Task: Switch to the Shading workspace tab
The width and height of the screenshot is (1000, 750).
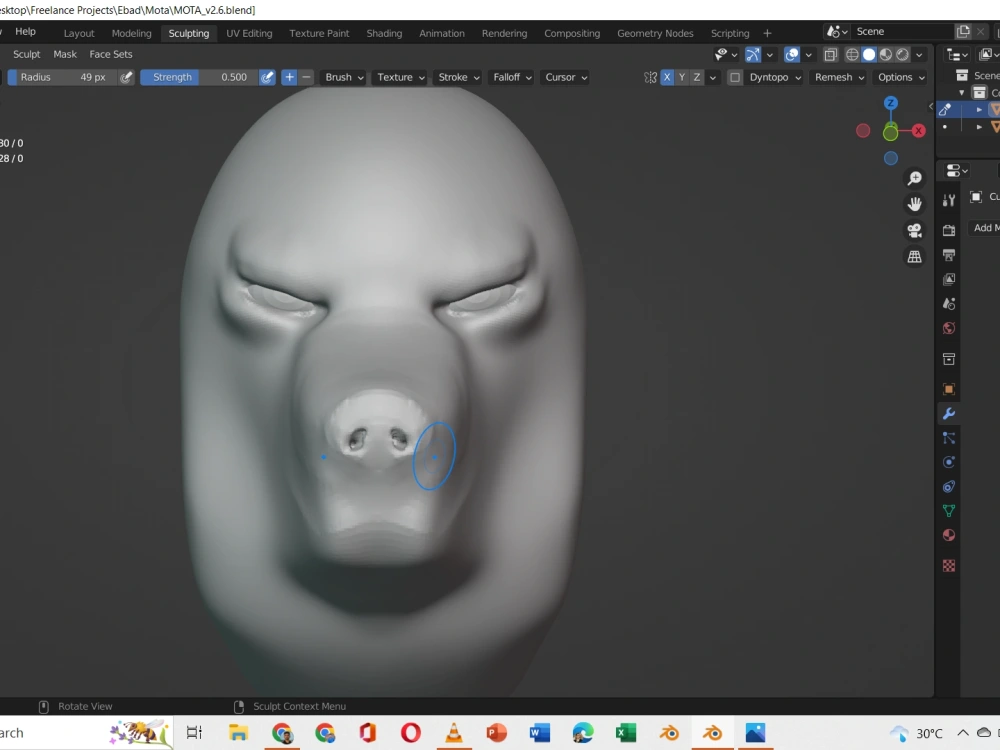Action: [x=384, y=33]
